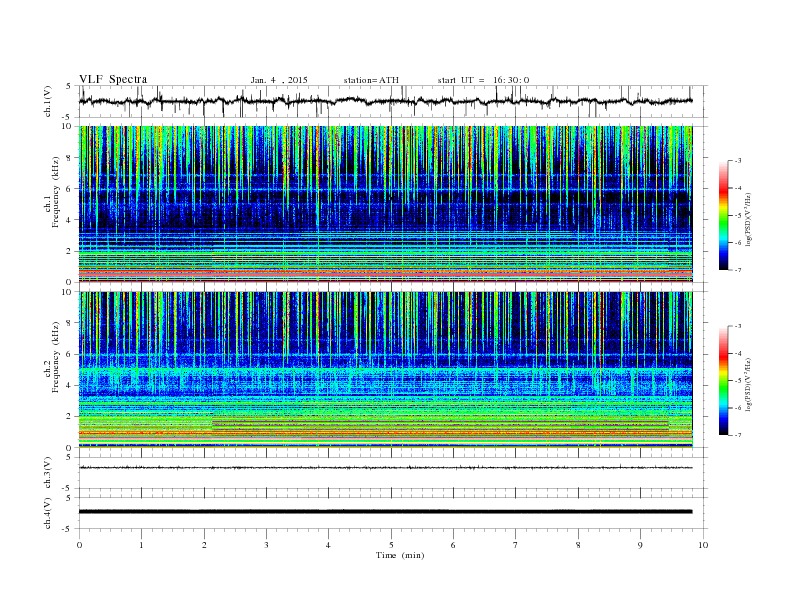Click the time axis tick label "6"
Screen dimensions: 792x612
coord(453,545)
